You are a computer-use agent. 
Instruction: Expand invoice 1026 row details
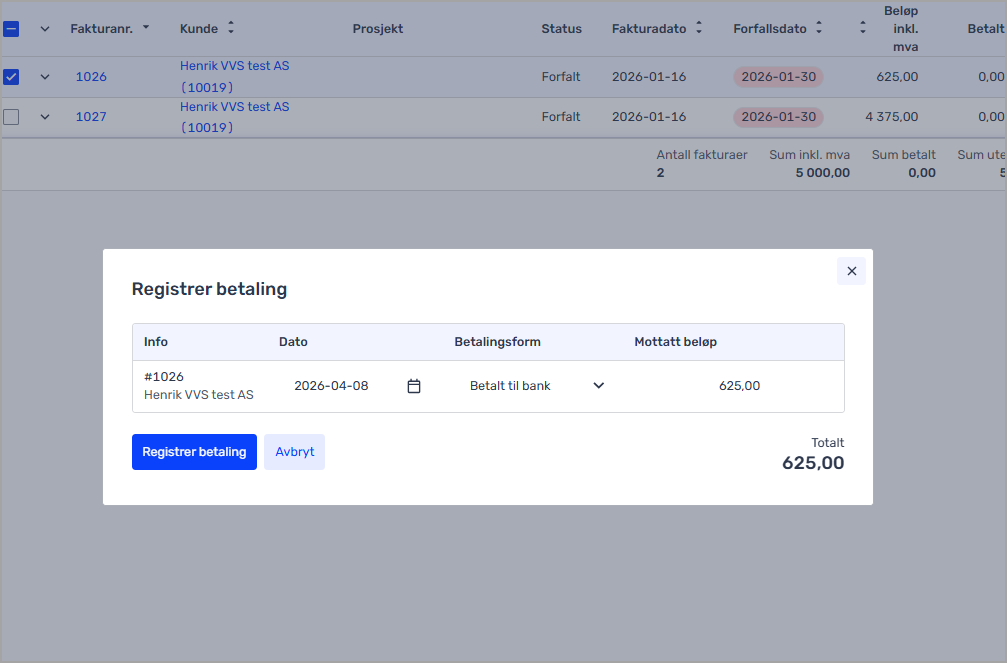coord(45,77)
